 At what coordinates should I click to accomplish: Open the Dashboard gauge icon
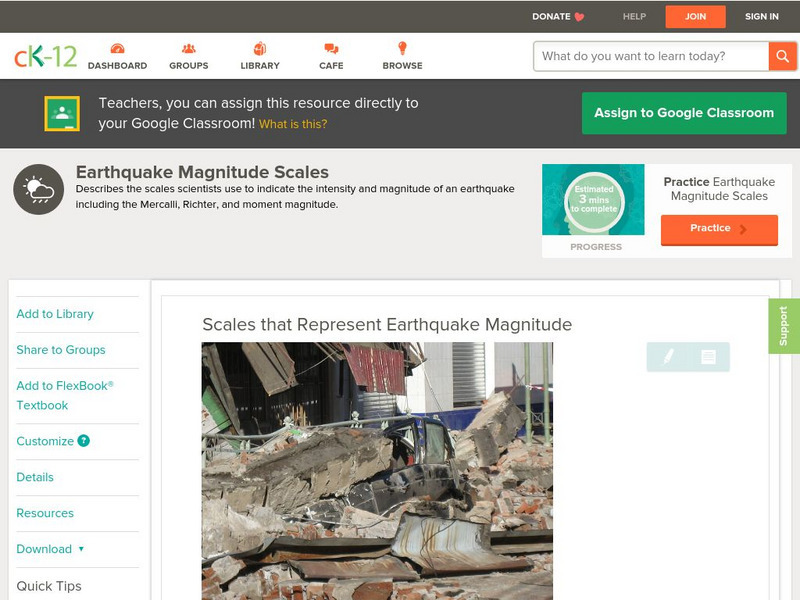point(117,48)
